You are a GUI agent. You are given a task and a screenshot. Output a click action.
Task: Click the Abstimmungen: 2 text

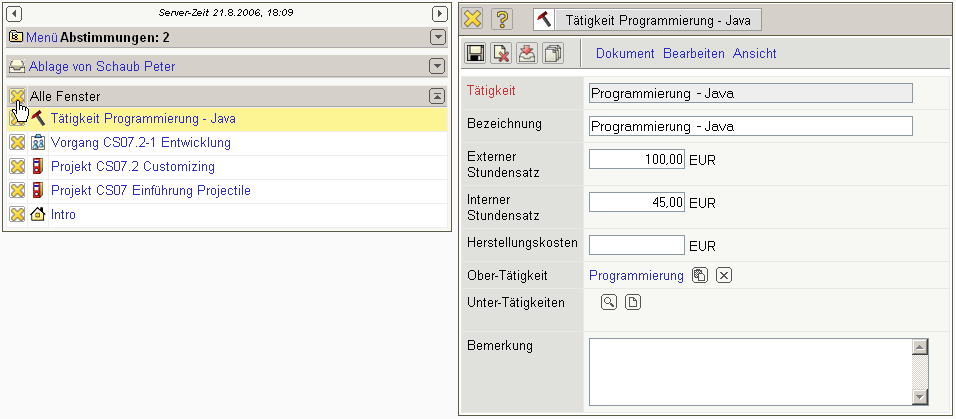[x=115, y=38]
